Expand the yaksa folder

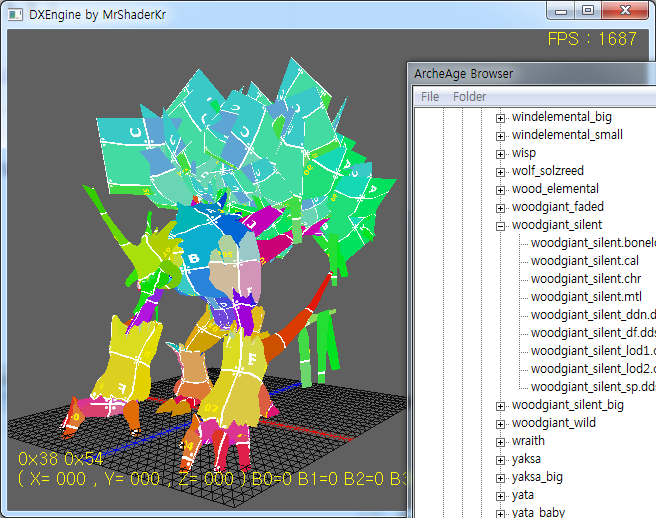pos(500,460)
